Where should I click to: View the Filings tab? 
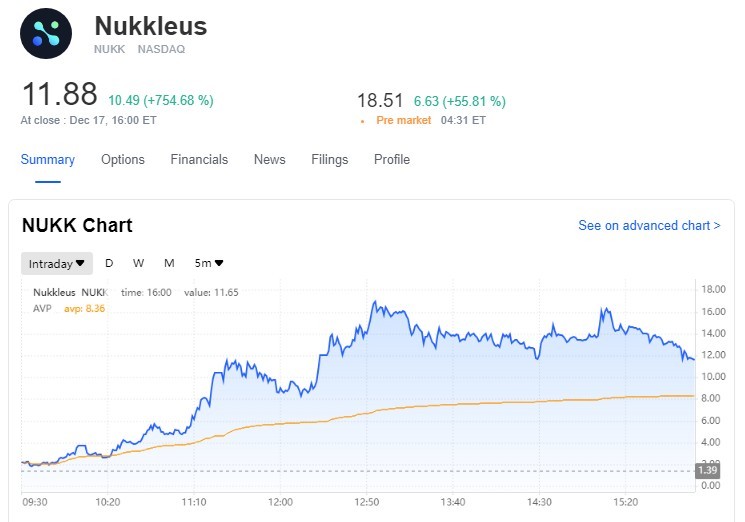[x=330, y=160]
